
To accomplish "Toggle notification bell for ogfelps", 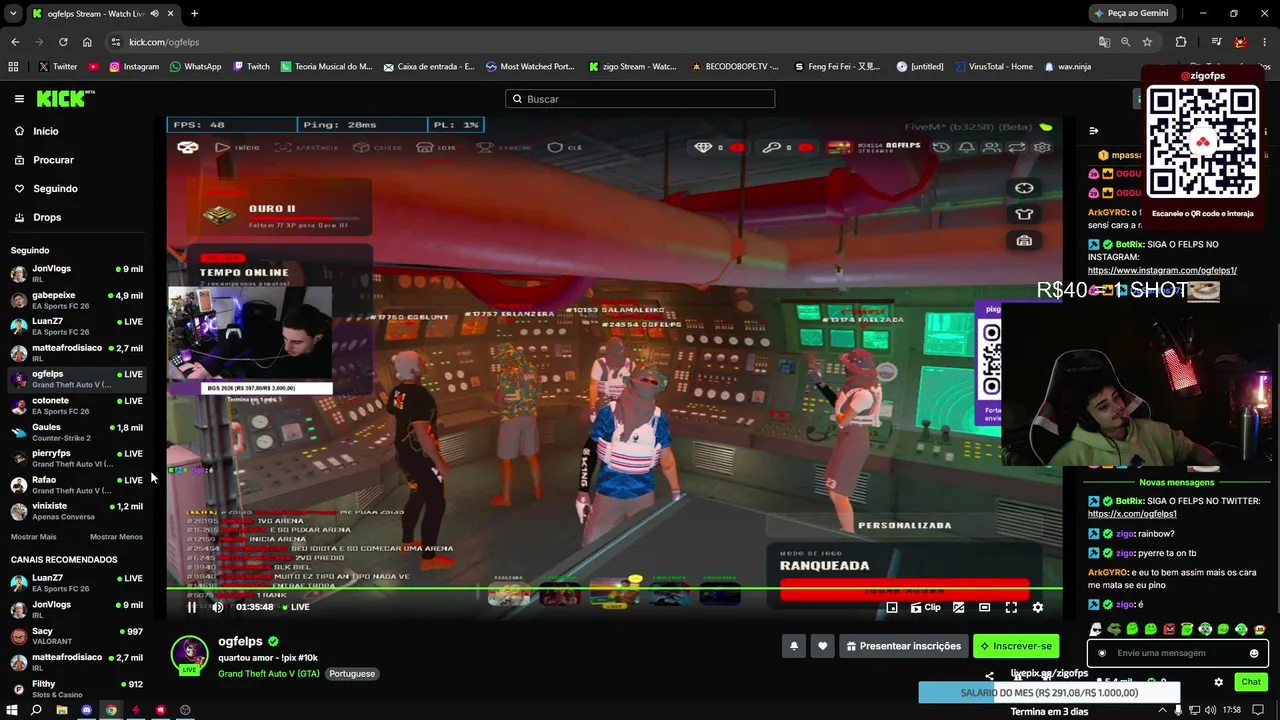I will [794, 646].
